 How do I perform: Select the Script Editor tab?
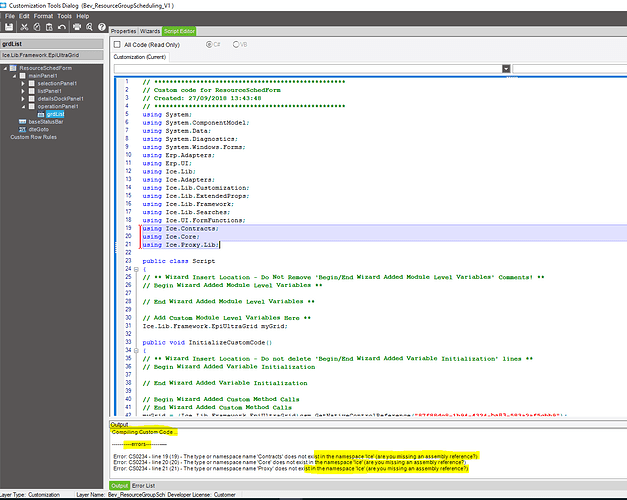click(179, 31)
